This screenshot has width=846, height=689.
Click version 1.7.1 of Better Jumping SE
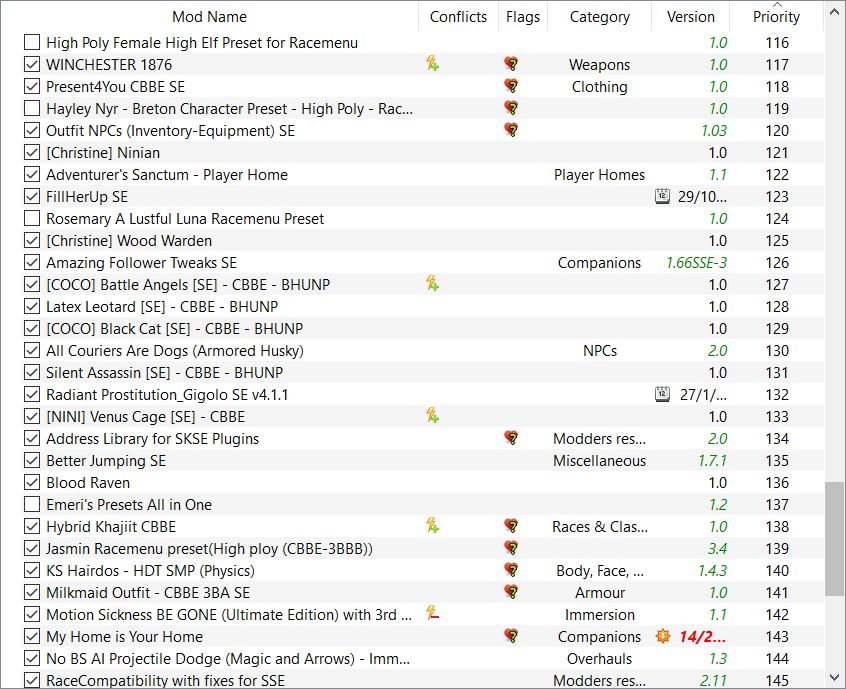pyautogui.click(x=713, y=461)
